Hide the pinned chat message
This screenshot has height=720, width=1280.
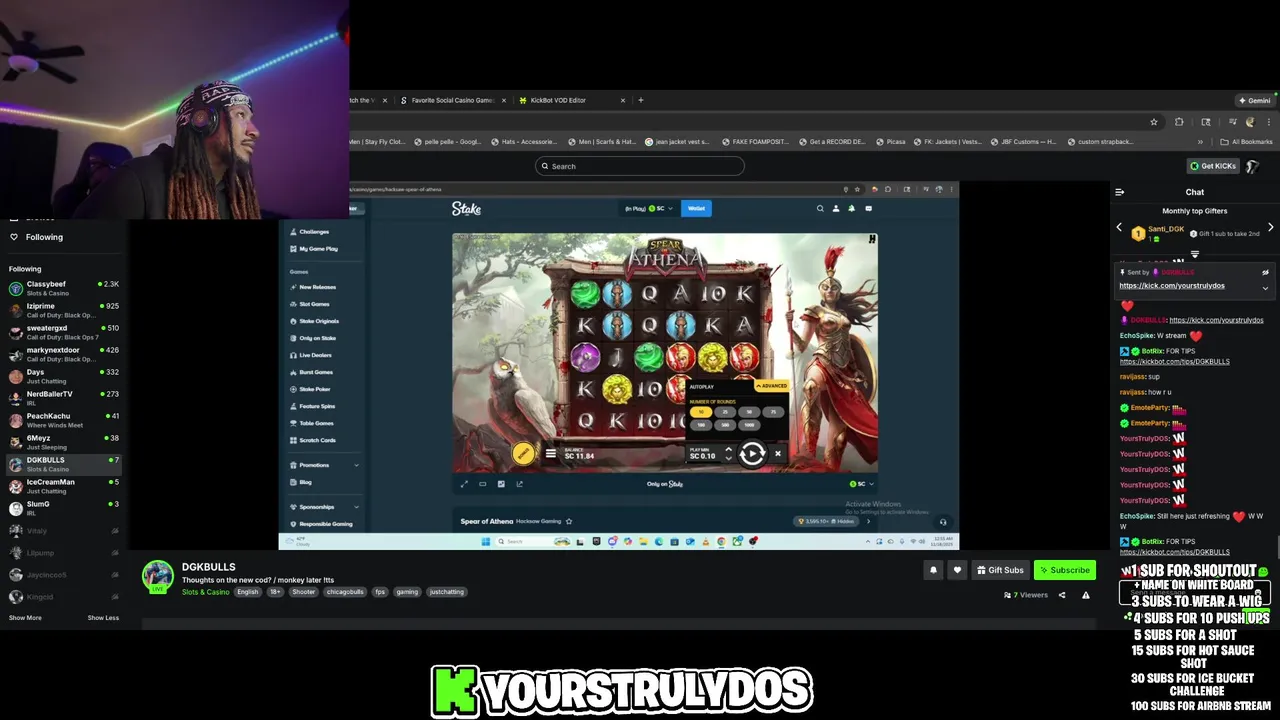[x=1265, y=272]
